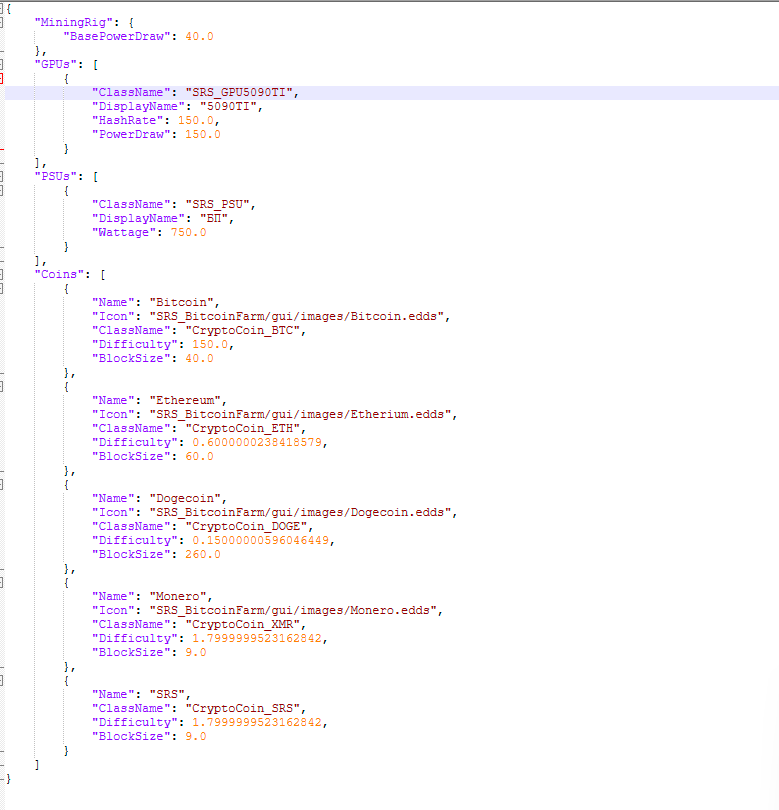The image size is (779, 810).
Task: Select Ethereum BlockSize value 60.0
Action: pos(199,456)
